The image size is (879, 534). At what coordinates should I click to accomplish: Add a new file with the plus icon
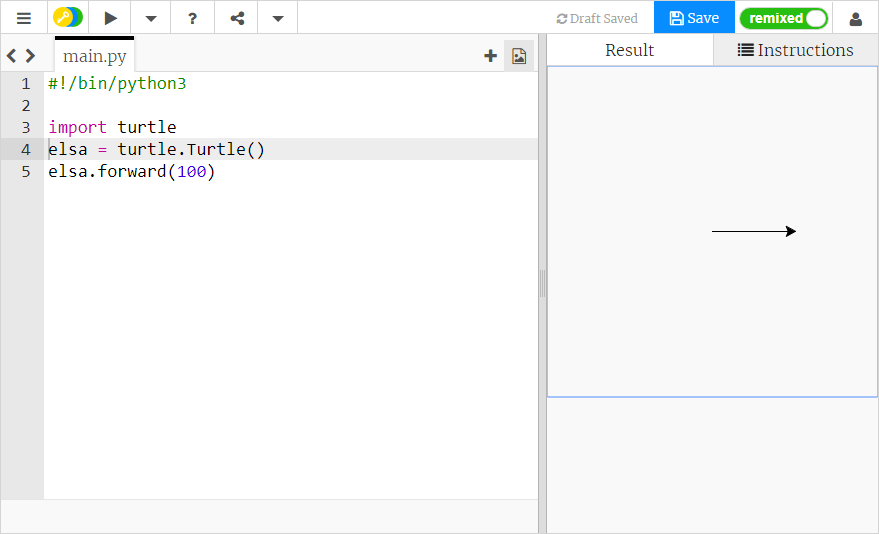click(x=490, y=56)
